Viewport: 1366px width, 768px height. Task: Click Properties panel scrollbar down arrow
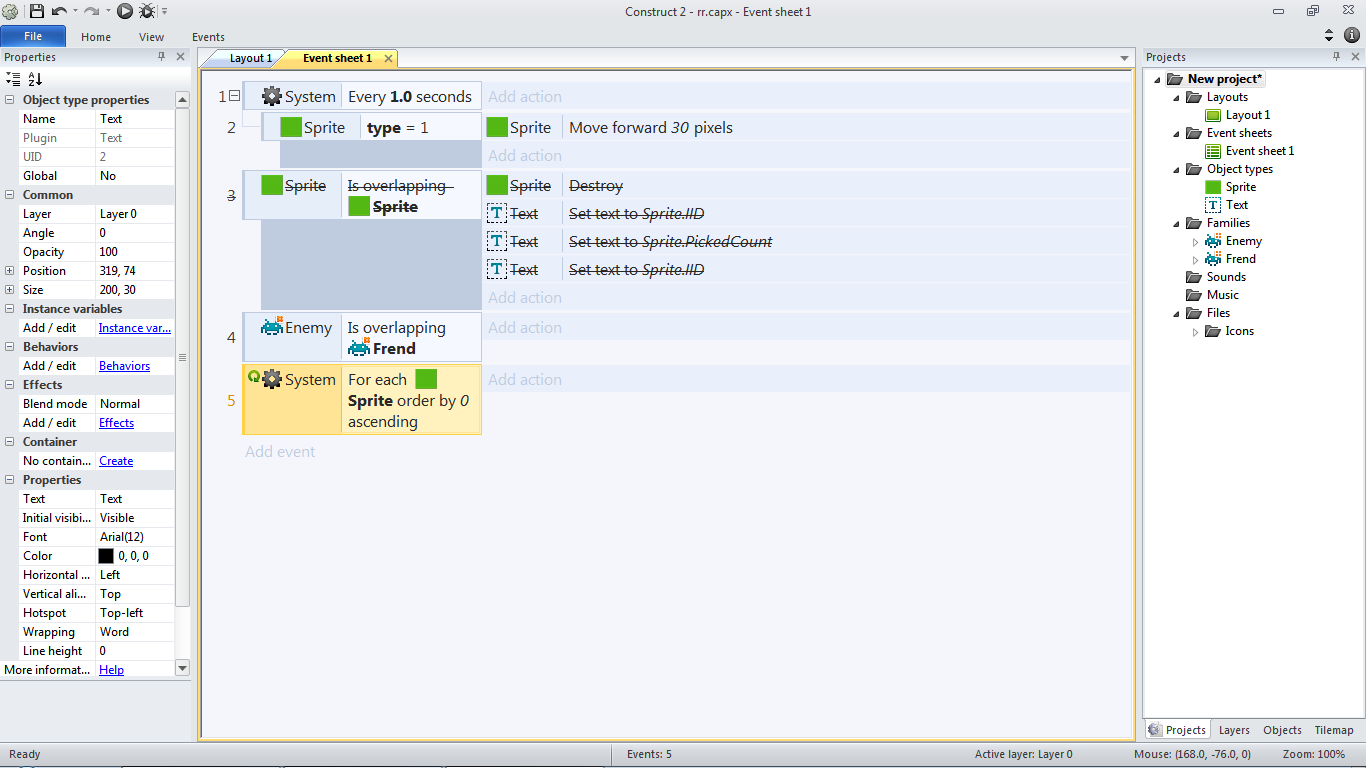pyautogui.click(x=182, y=668)
